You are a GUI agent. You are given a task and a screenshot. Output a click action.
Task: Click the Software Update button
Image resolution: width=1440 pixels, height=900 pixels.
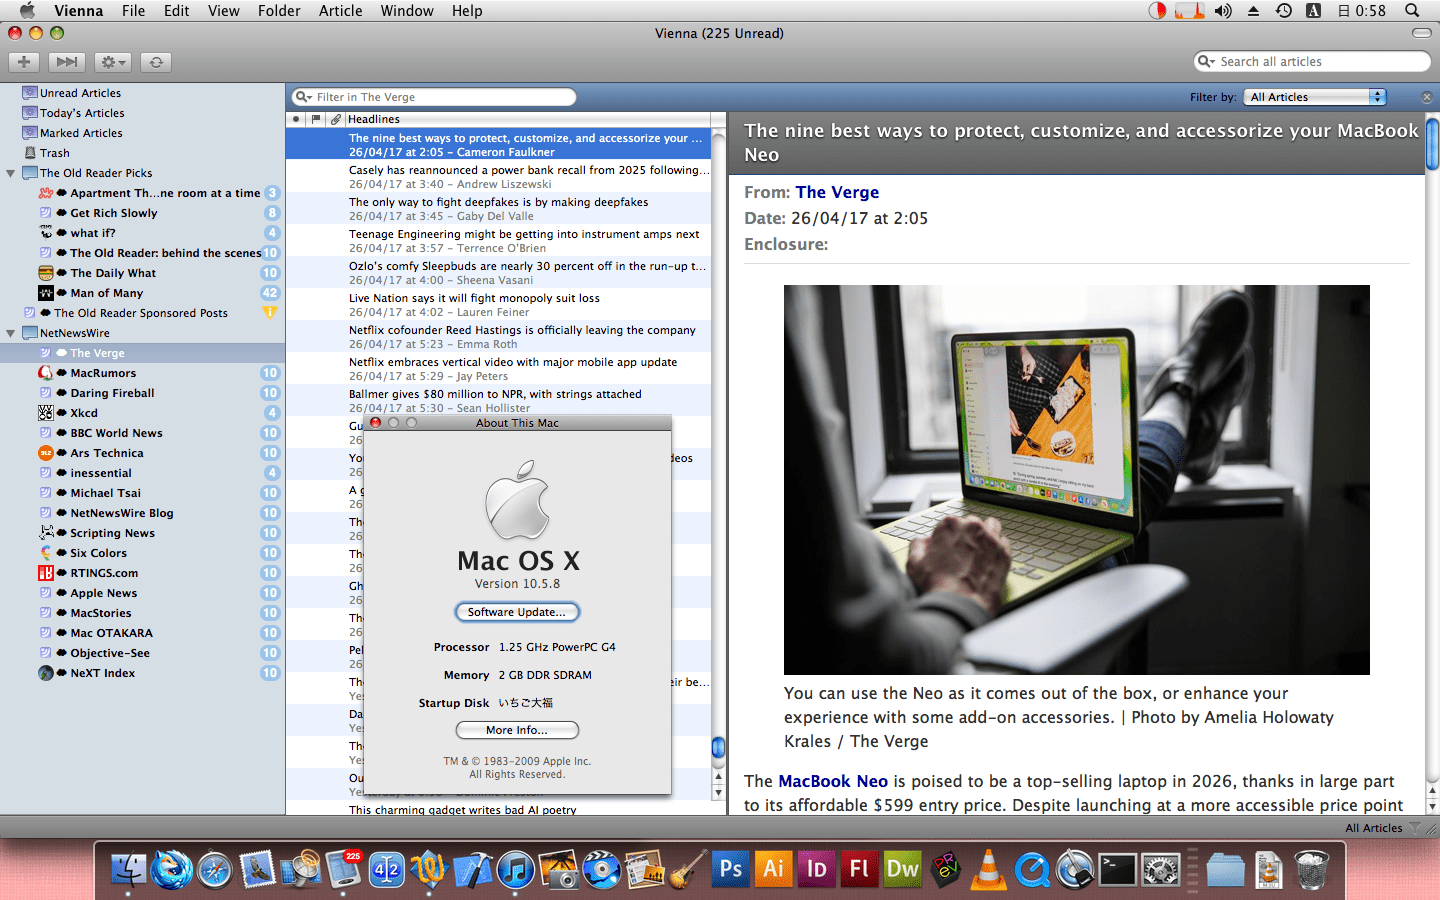(x=517, y=612)
